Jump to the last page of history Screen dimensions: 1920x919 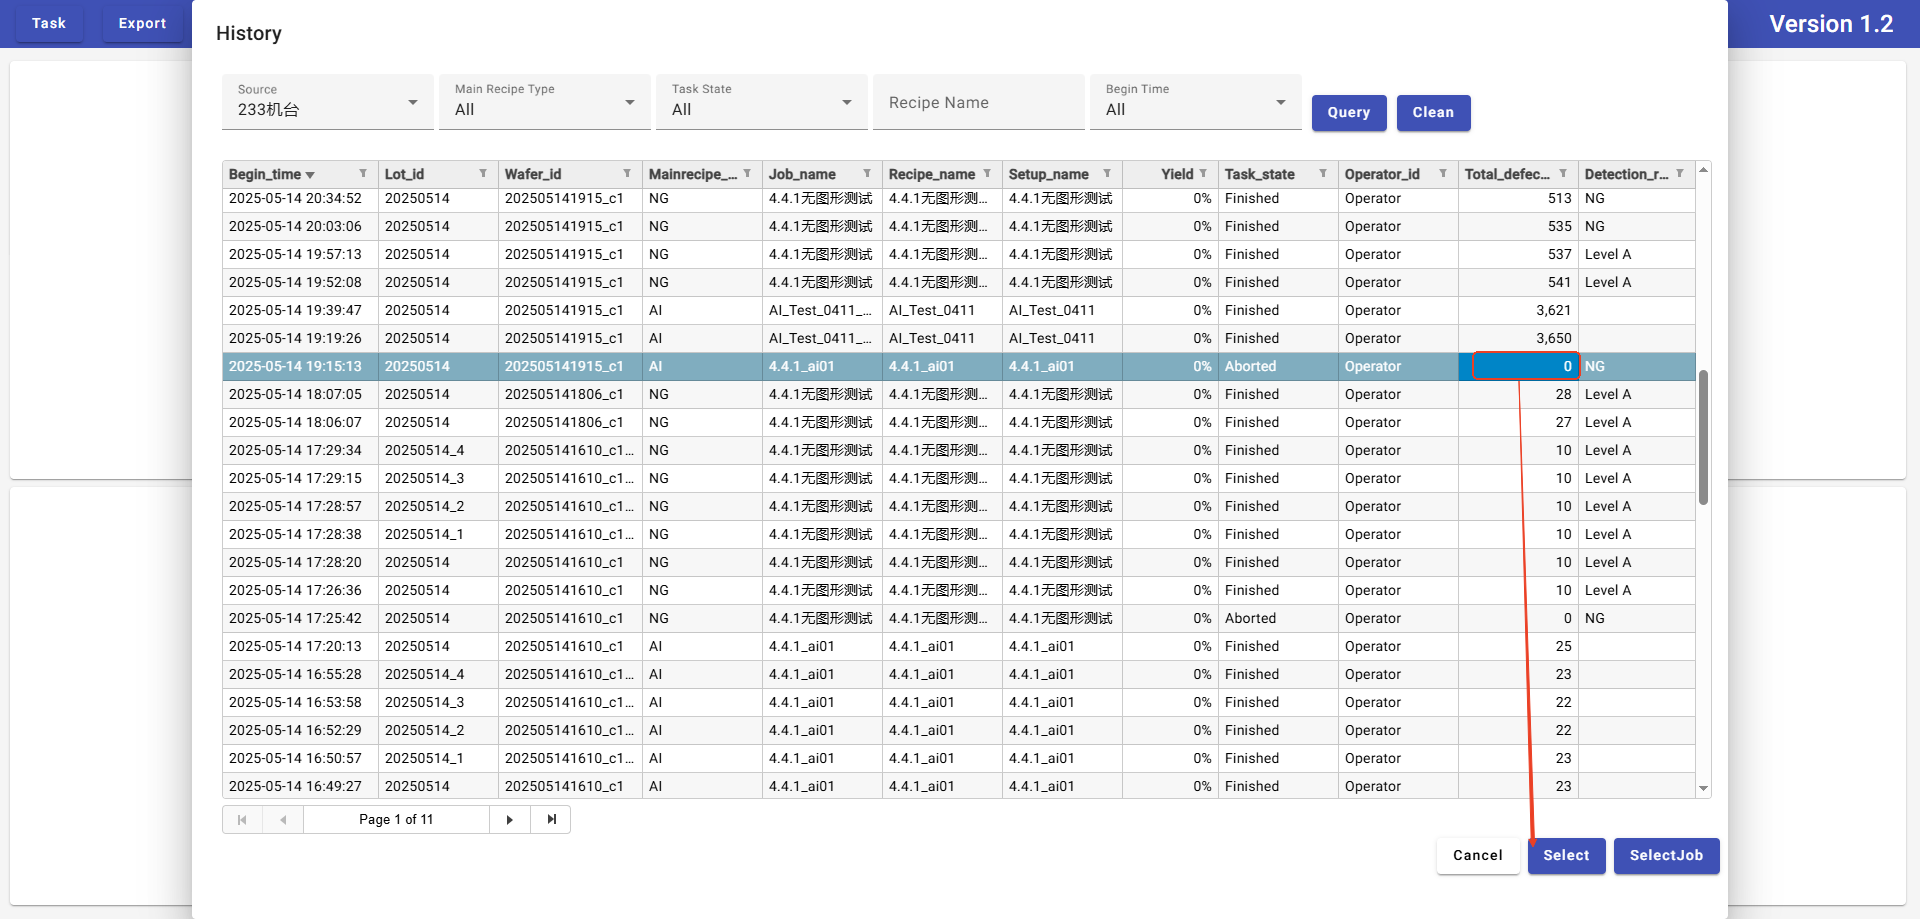click(x=551, y=820)
